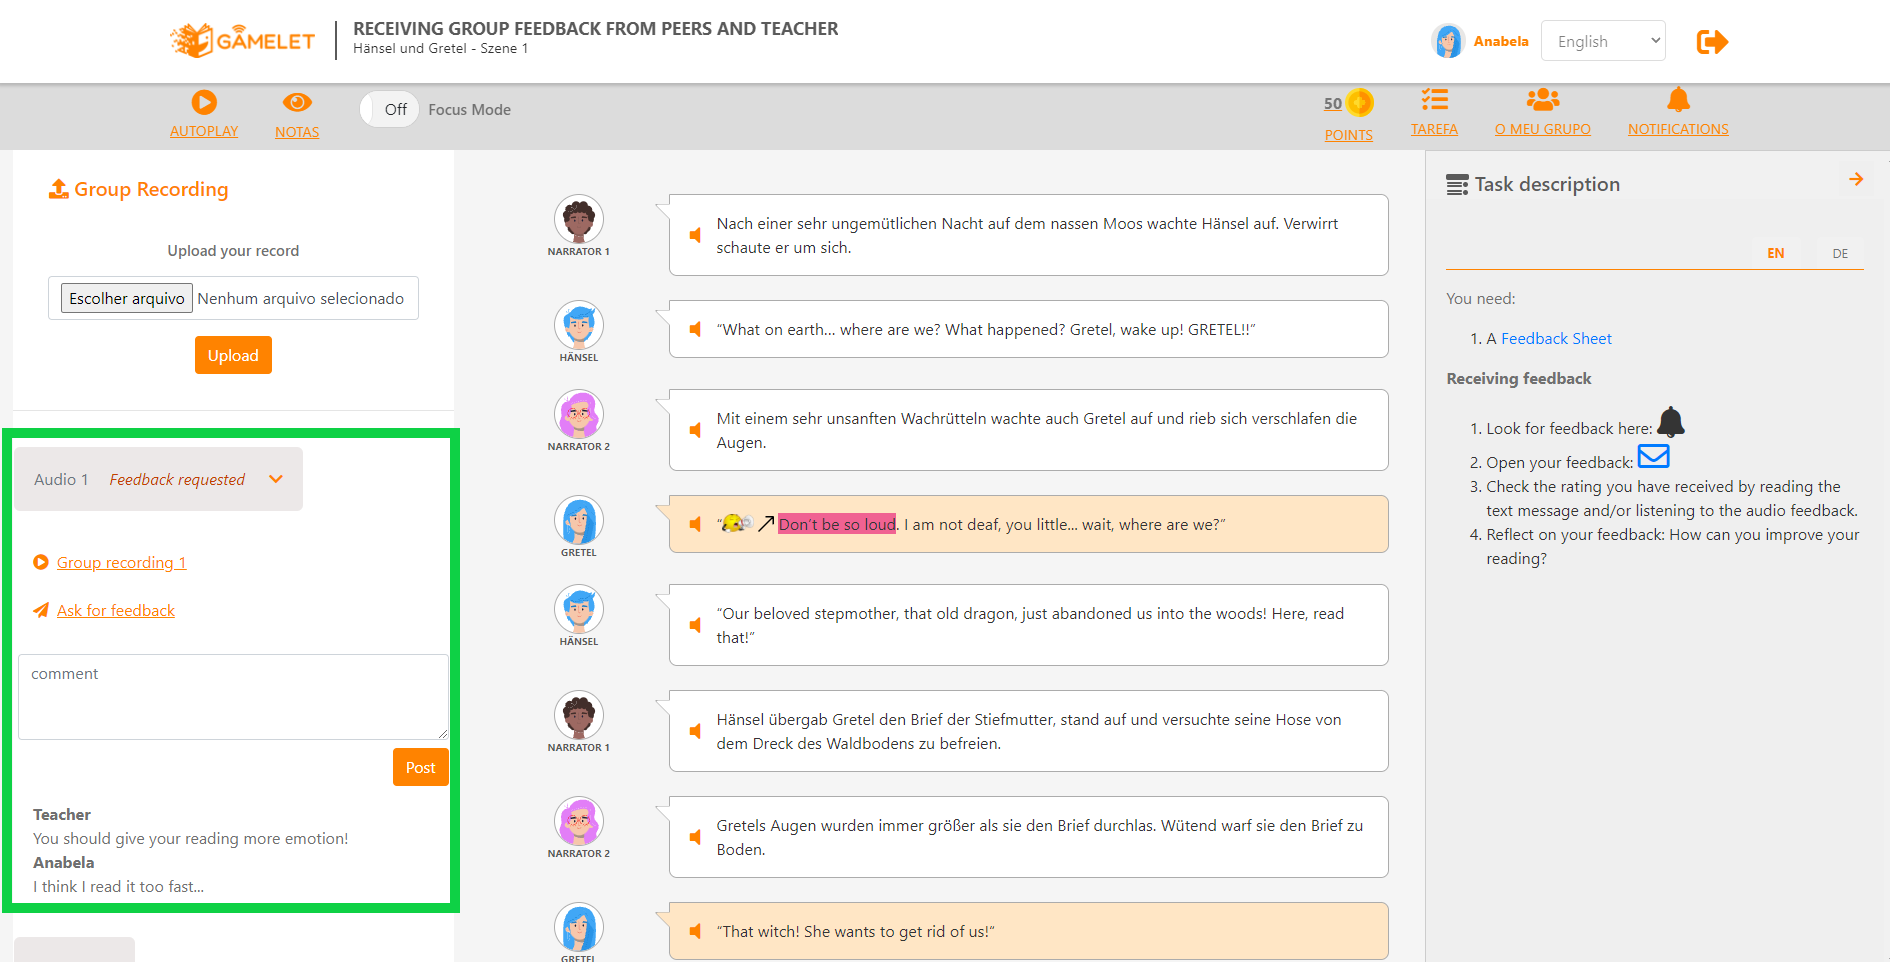Play Group recording 1
This screenshot has width=1890, height=962.
click(x=121, y=562)
